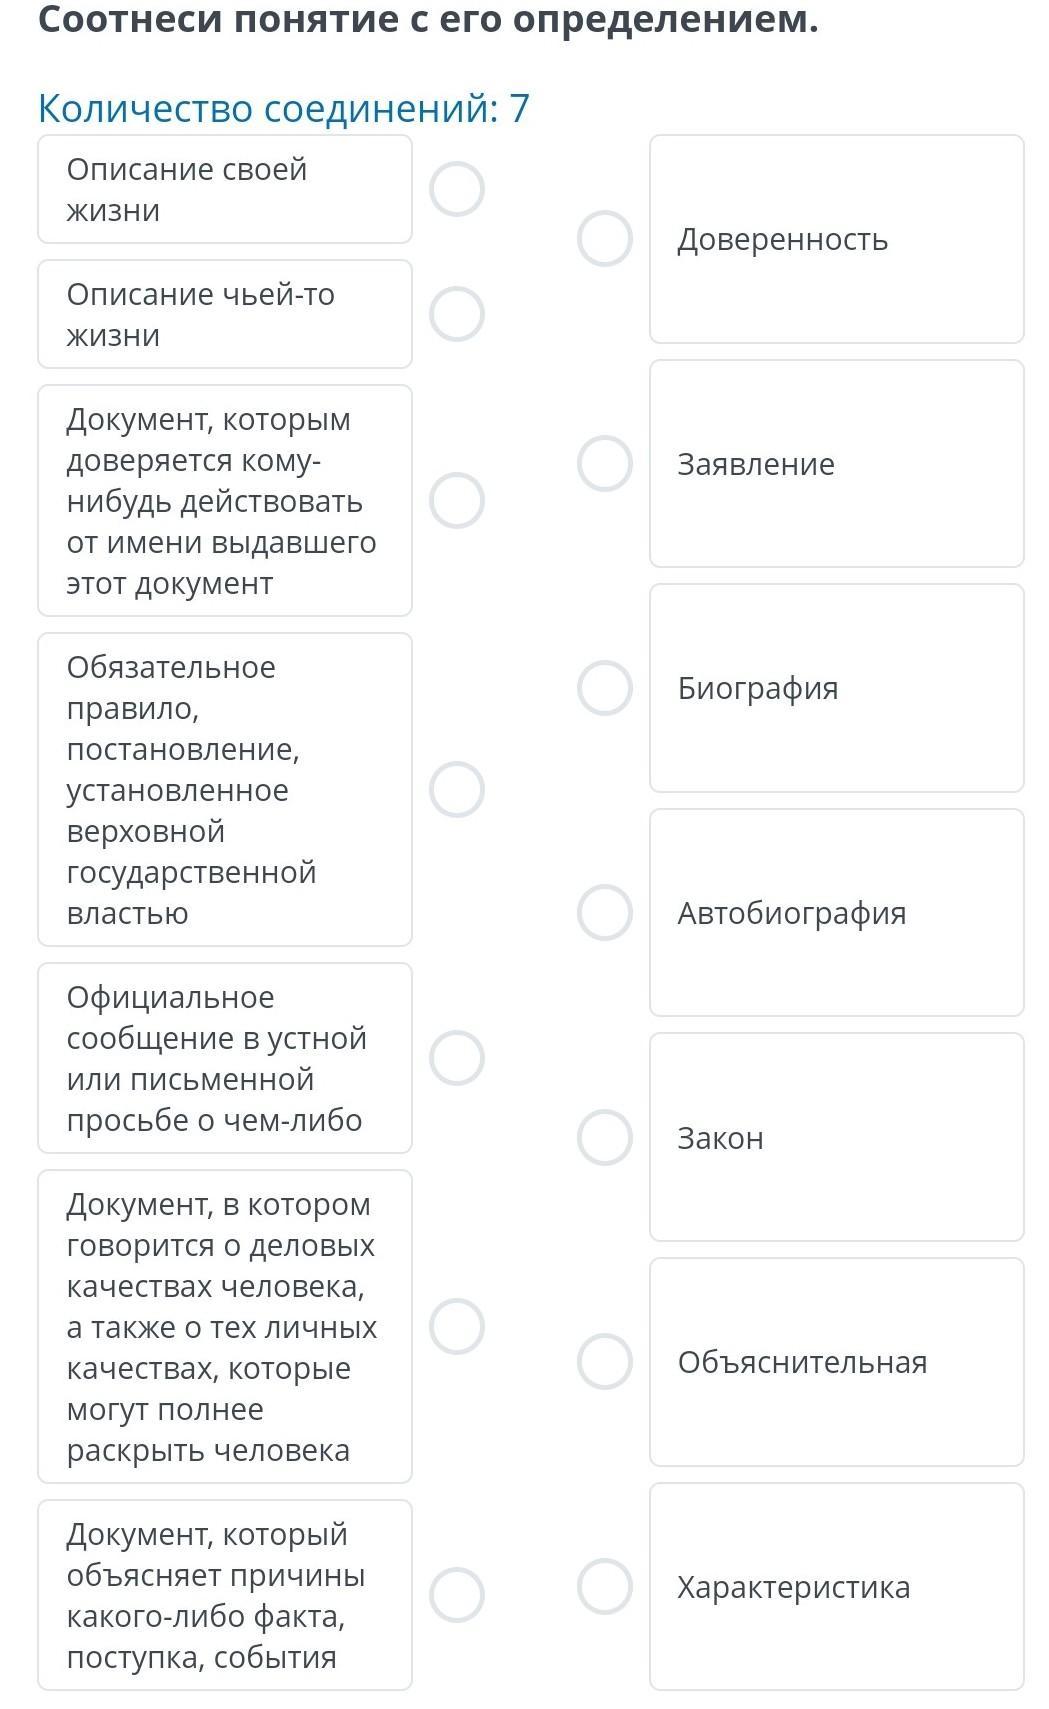Select the circle next to 'Описание чьей-то жизни'
This screenshot has height=1709, width=1049.
click(457, 314)
